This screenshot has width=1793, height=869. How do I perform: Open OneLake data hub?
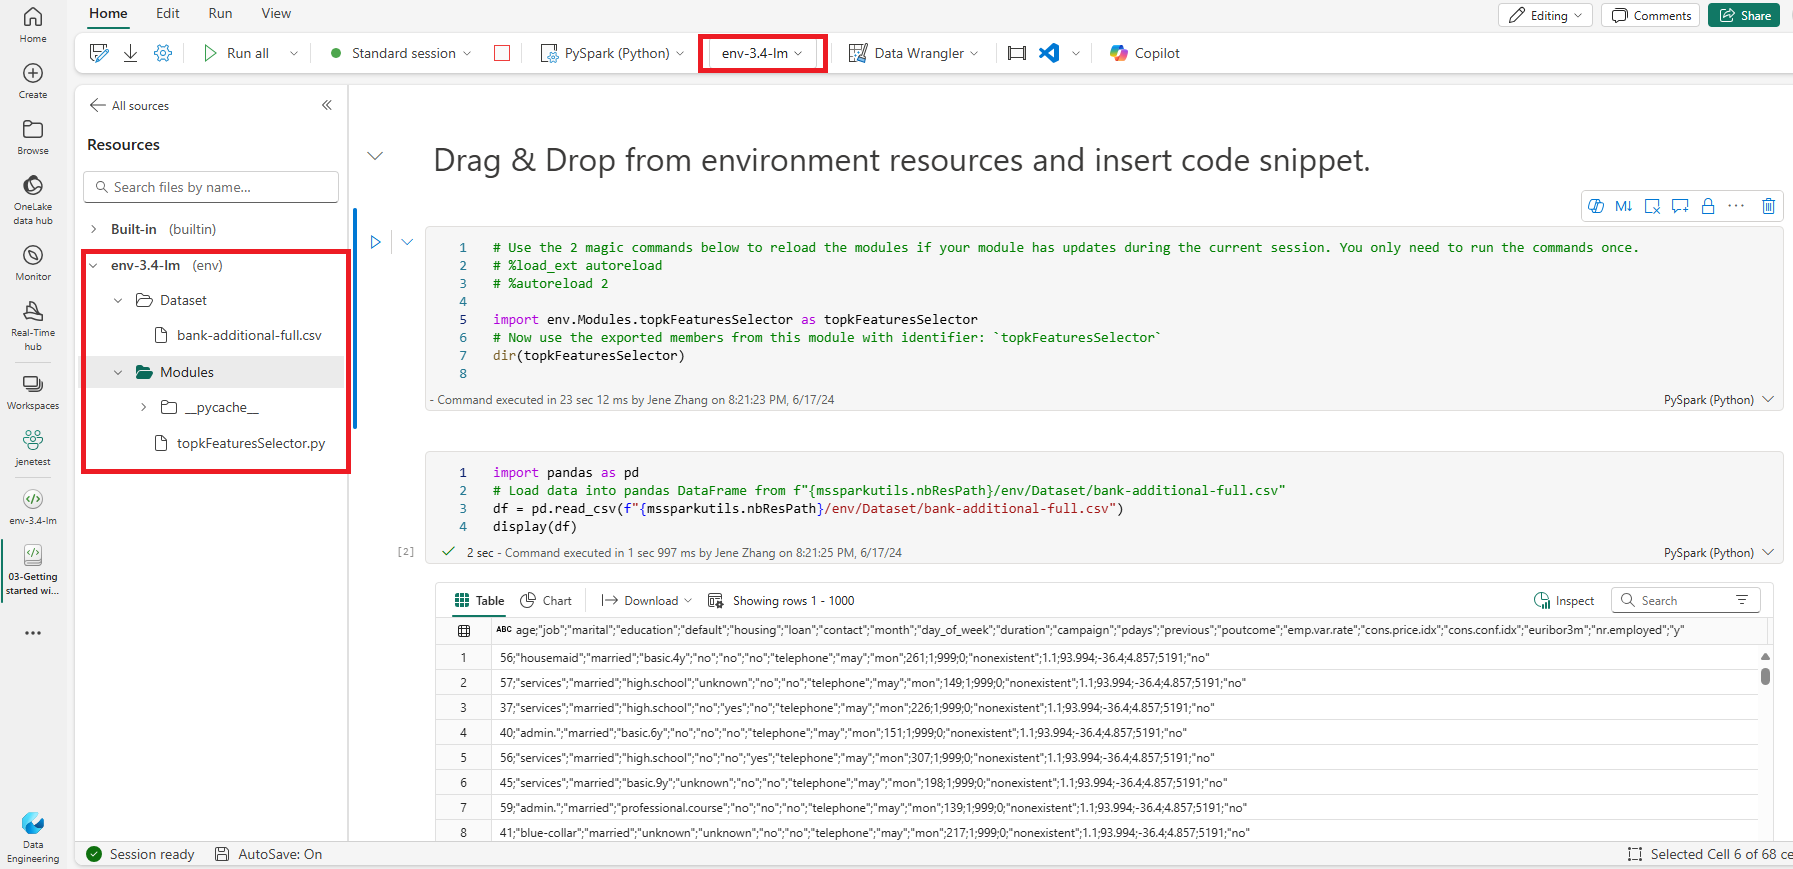(x=33, y=199)
